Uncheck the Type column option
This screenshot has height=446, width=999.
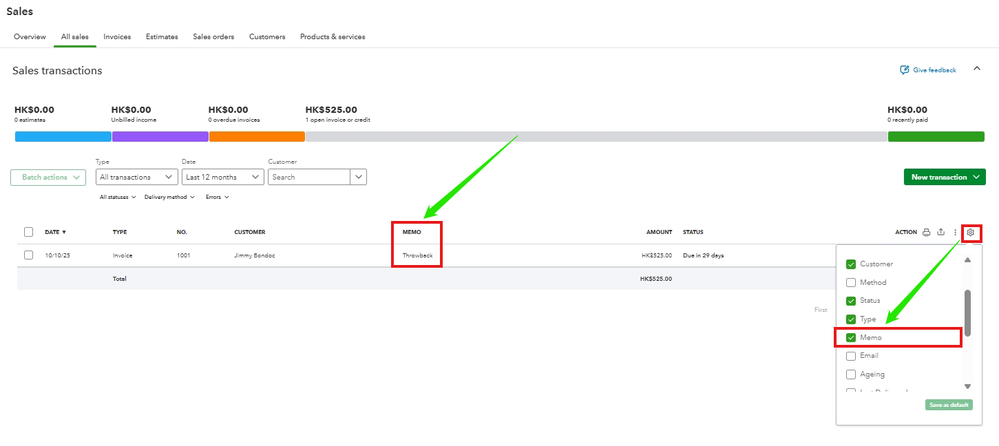[x=851, y=319]
